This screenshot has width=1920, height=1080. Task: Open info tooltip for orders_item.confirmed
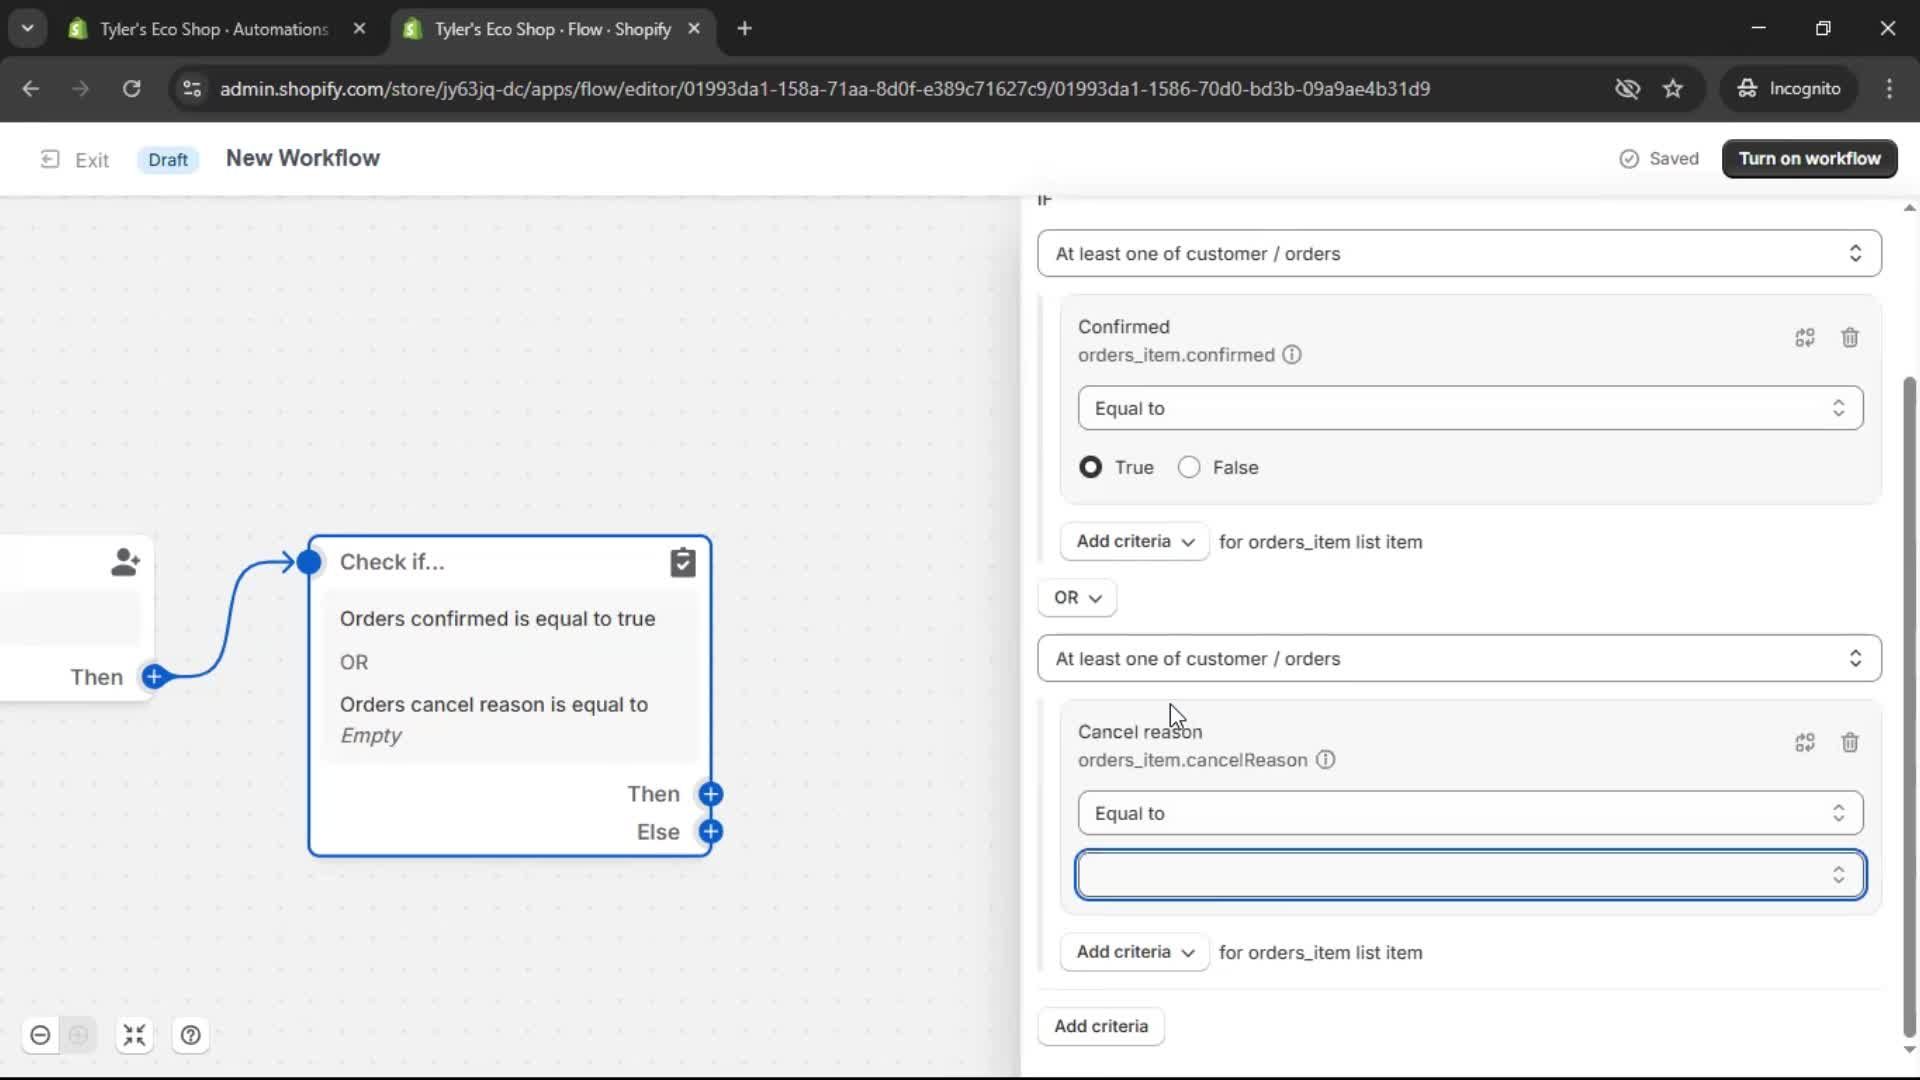tap(1291, 355)
